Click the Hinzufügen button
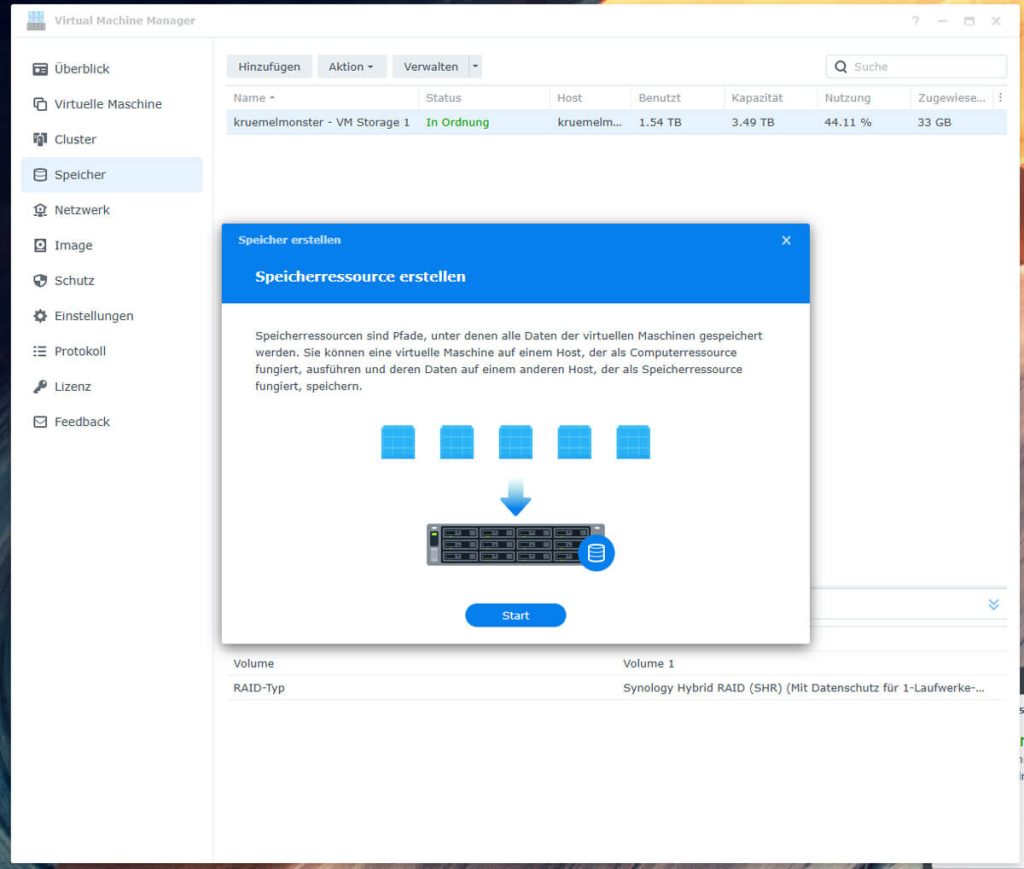This screenshot has height=869, width=1024. point(269,67)
